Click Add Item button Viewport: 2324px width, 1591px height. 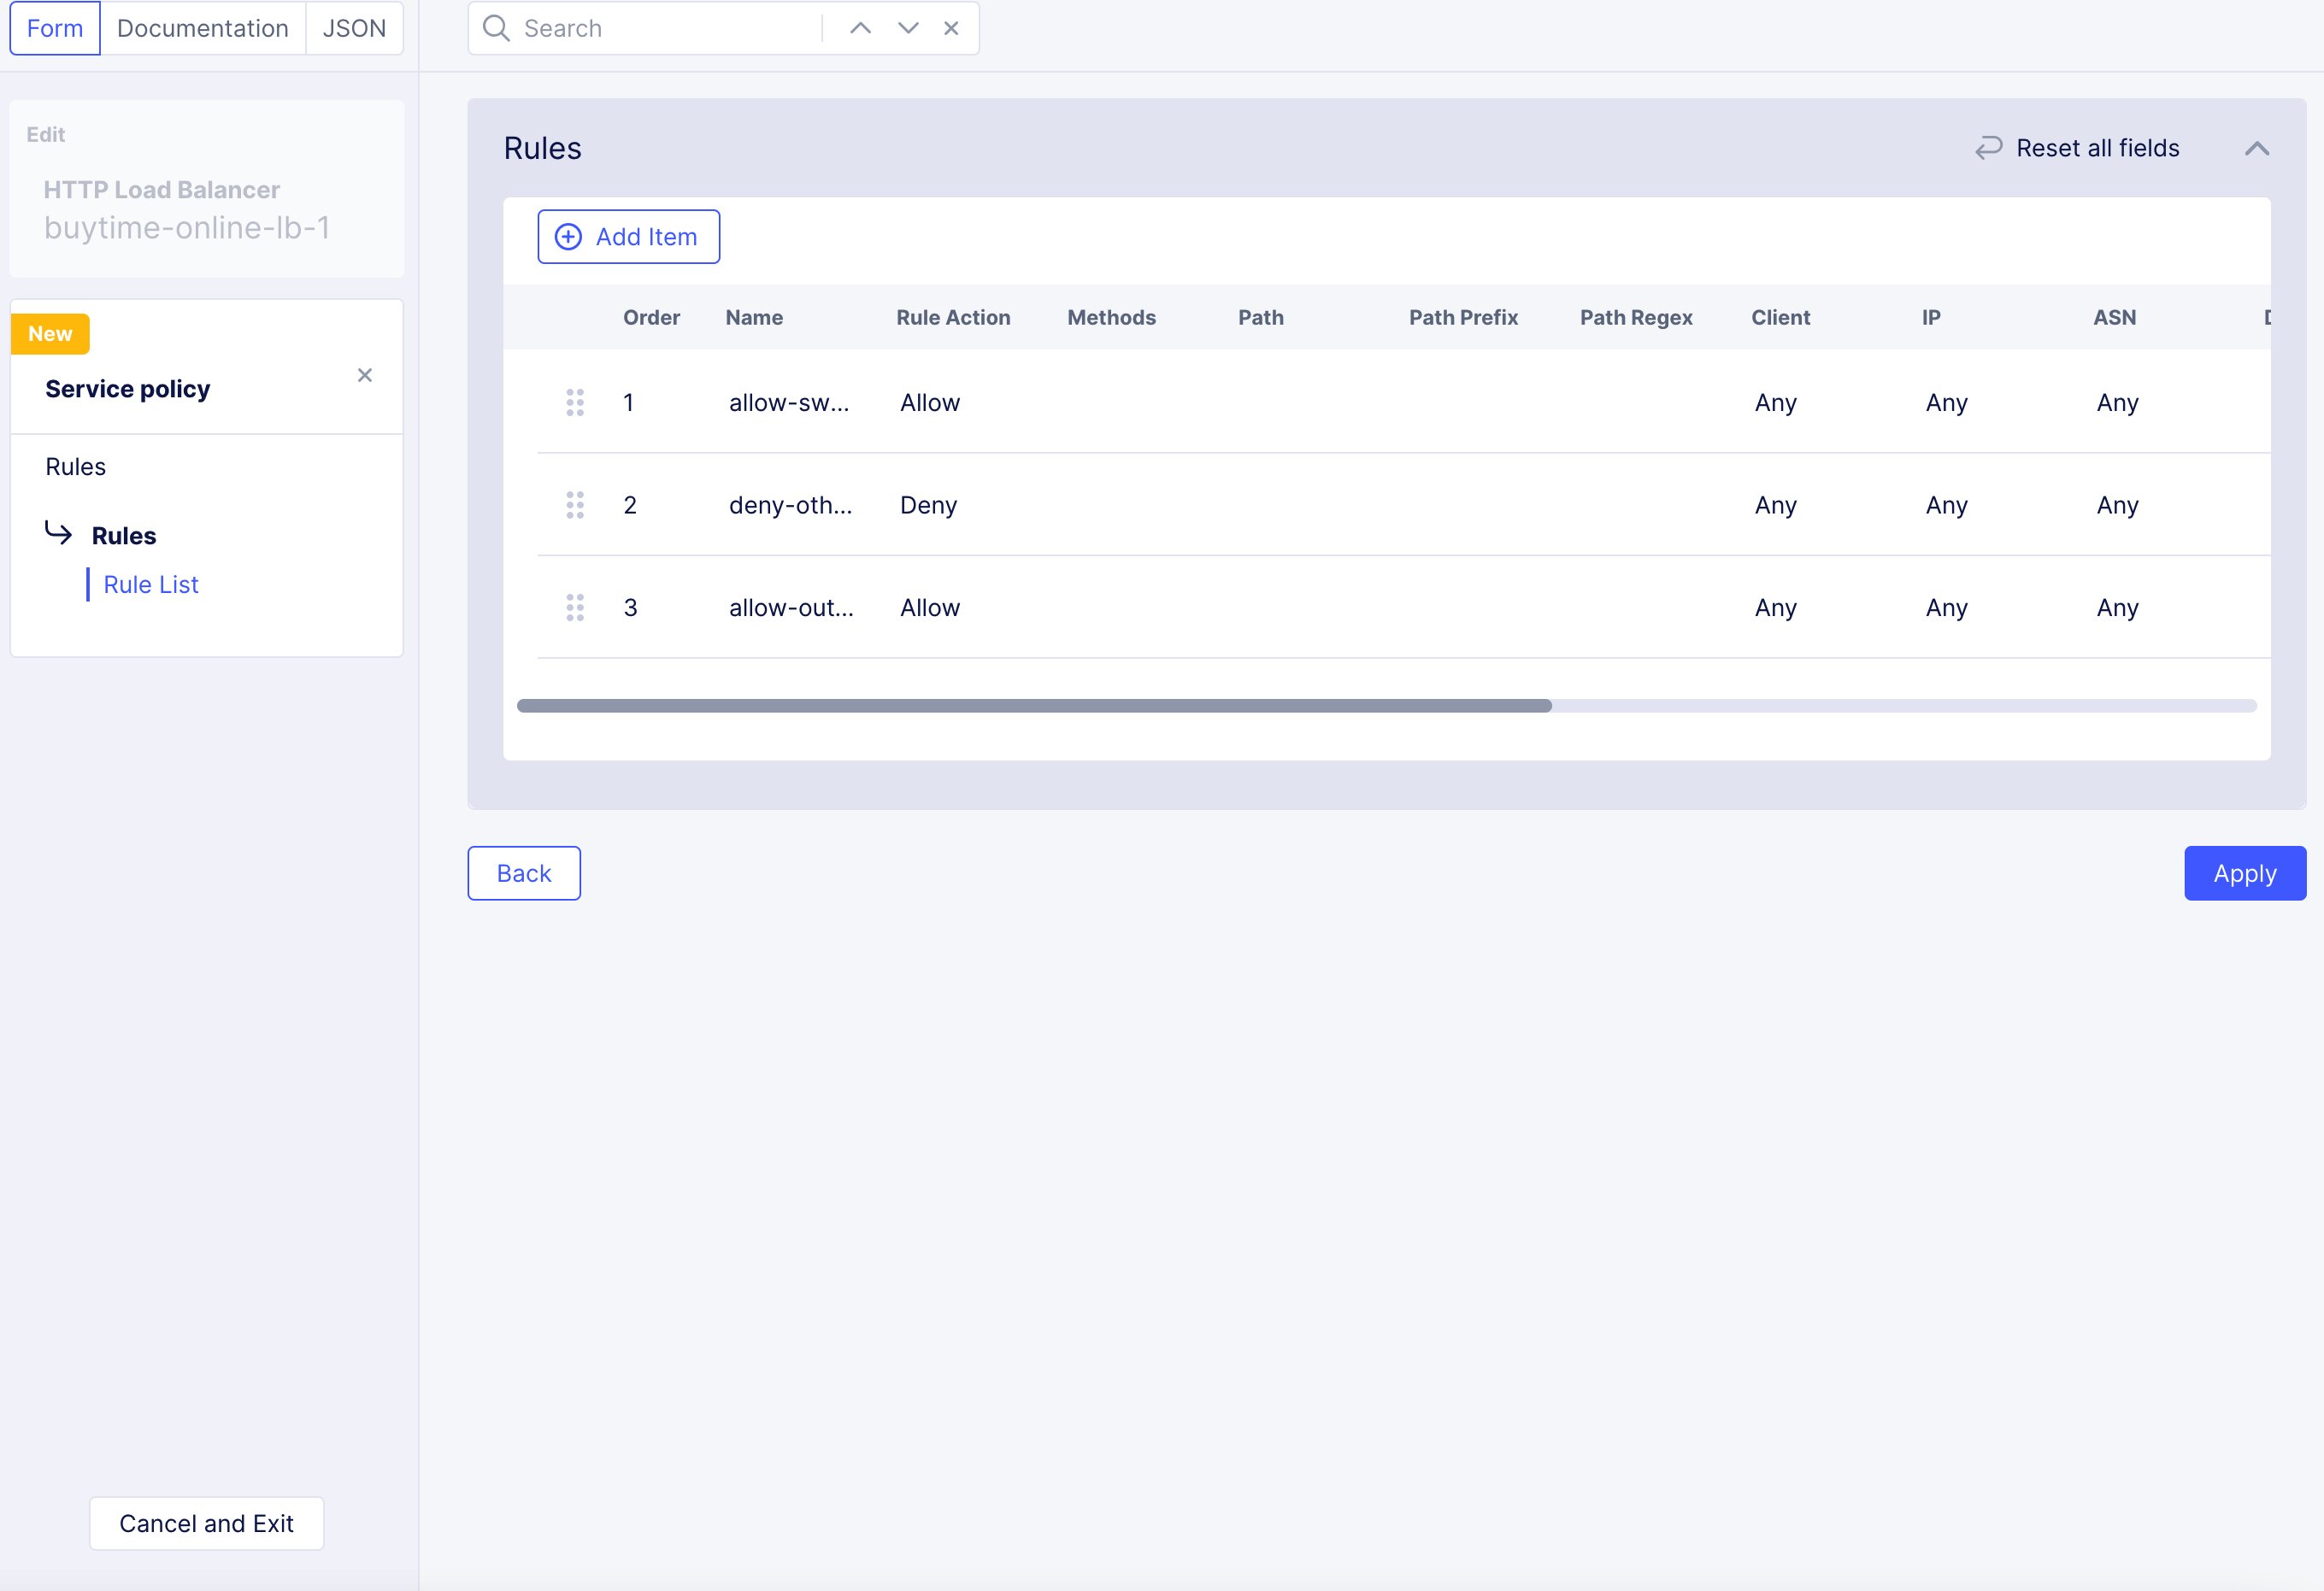628,237
